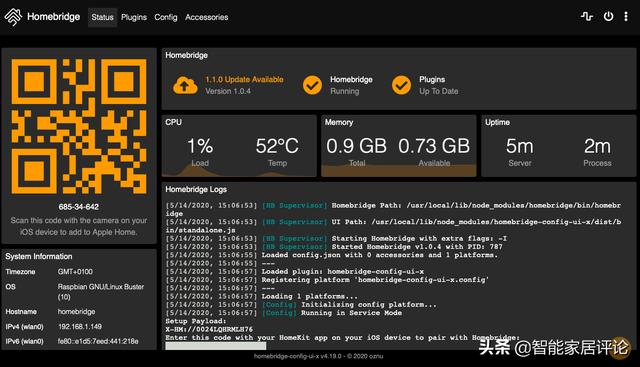640x367 pixels.
Task: Click the Version 1.0.4 text
Action: 228,91
